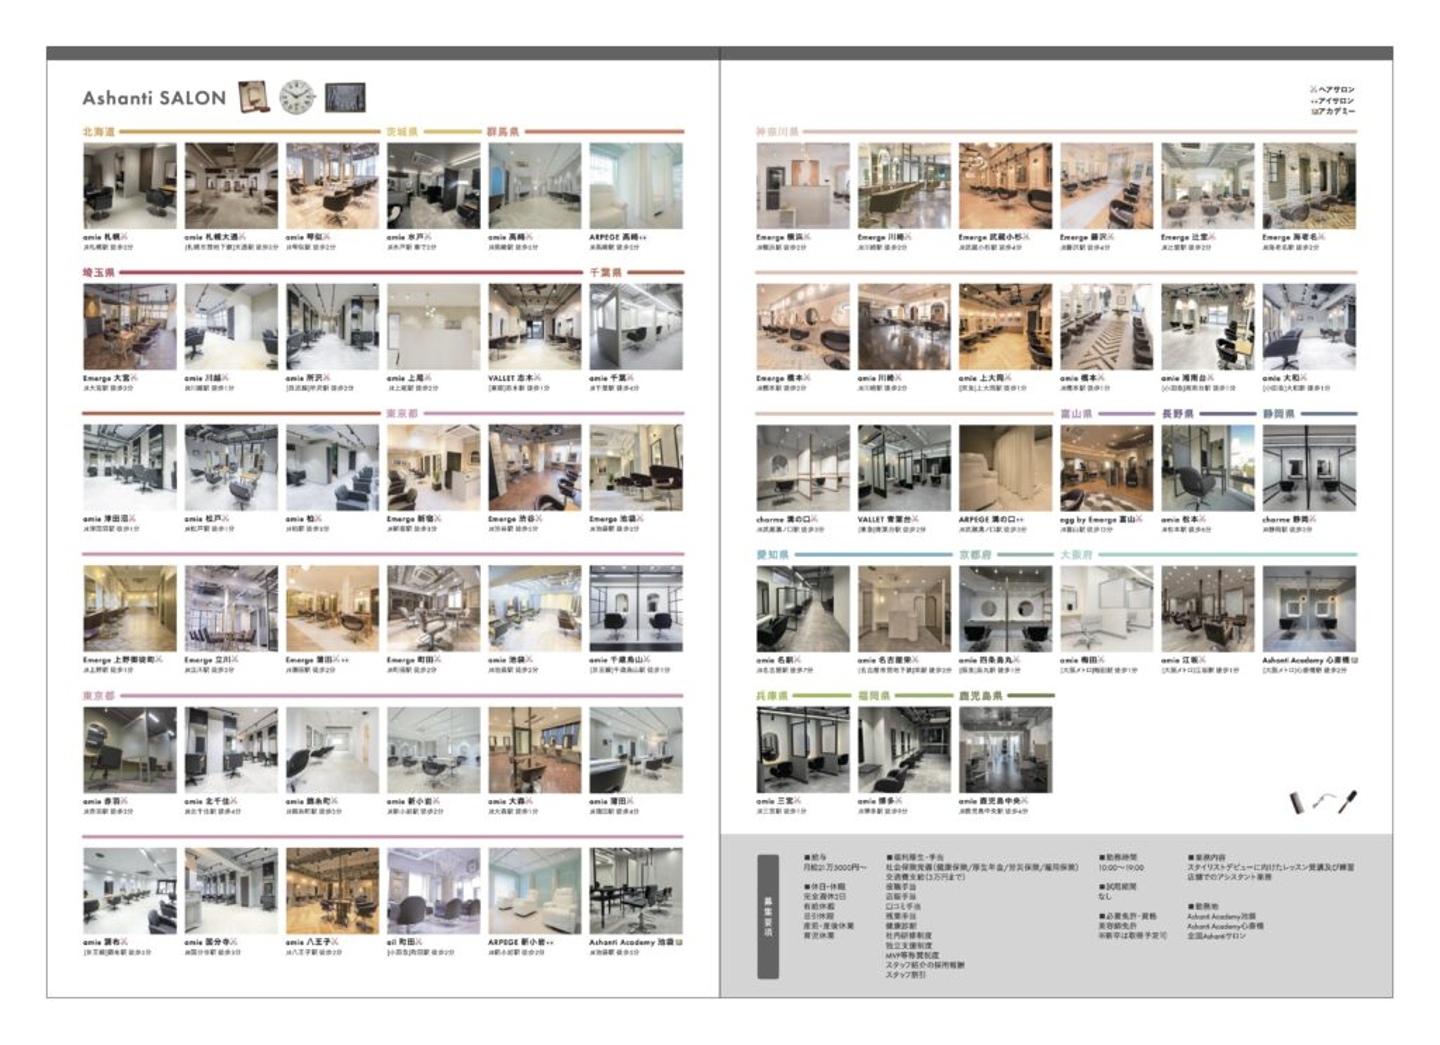1440x1045 pixels.
Task: Click the 神奈川県 region heading
Action: 778,131
